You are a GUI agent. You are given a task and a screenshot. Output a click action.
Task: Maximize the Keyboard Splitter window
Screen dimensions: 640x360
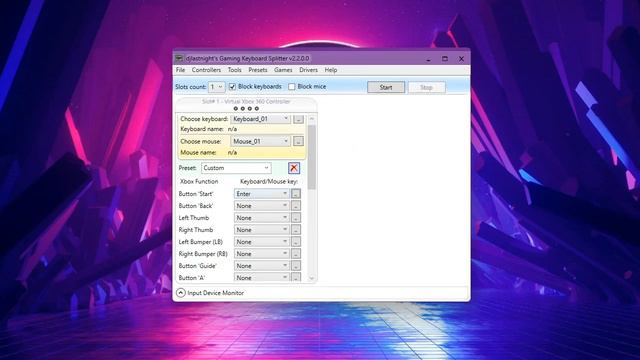click(x=445, y=59)
